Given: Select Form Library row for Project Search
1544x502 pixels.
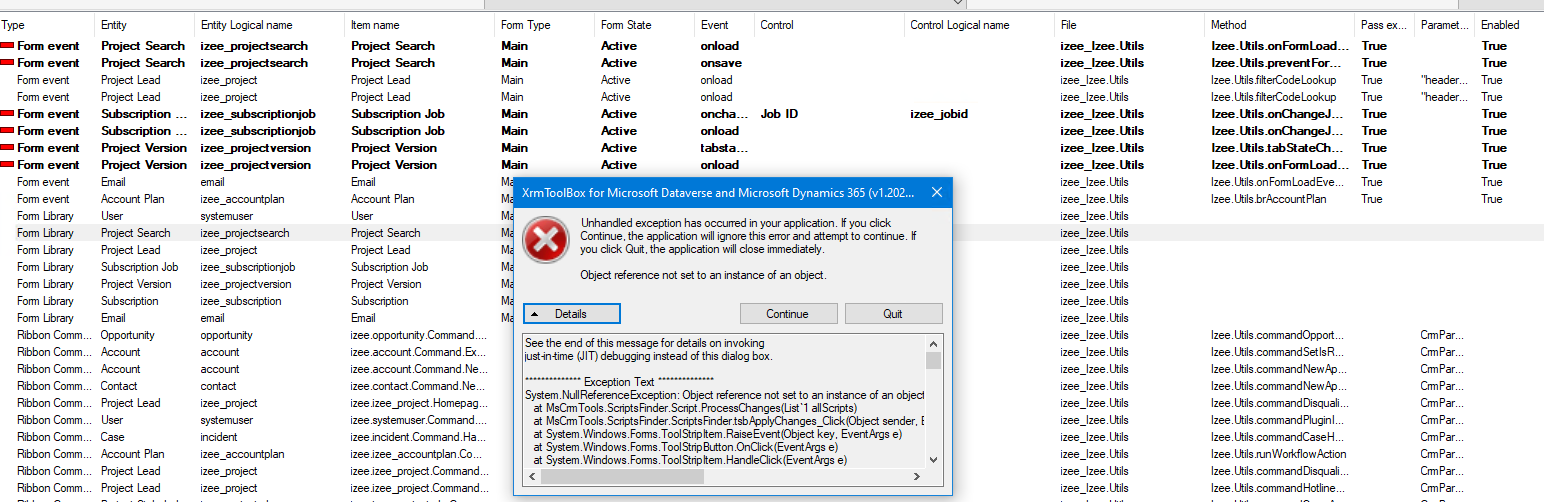Looking at the screenshot, I should click(772, 233).
